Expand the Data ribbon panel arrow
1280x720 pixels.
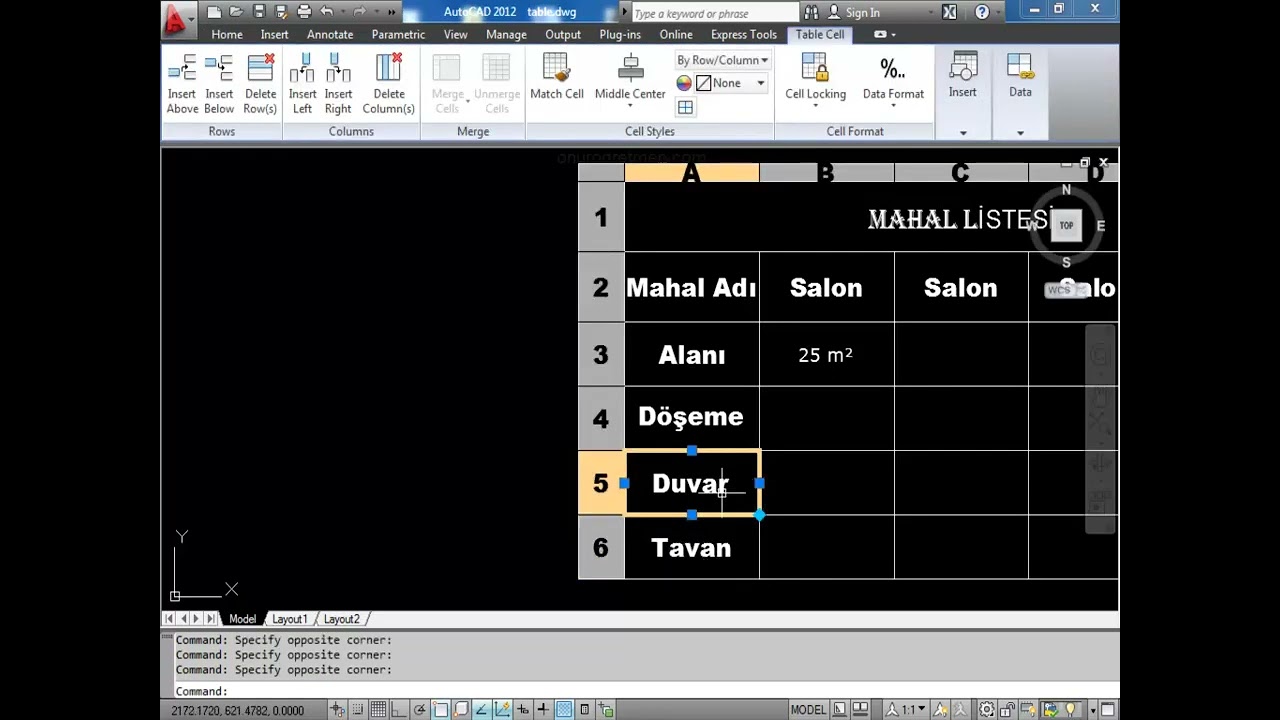1020,132
